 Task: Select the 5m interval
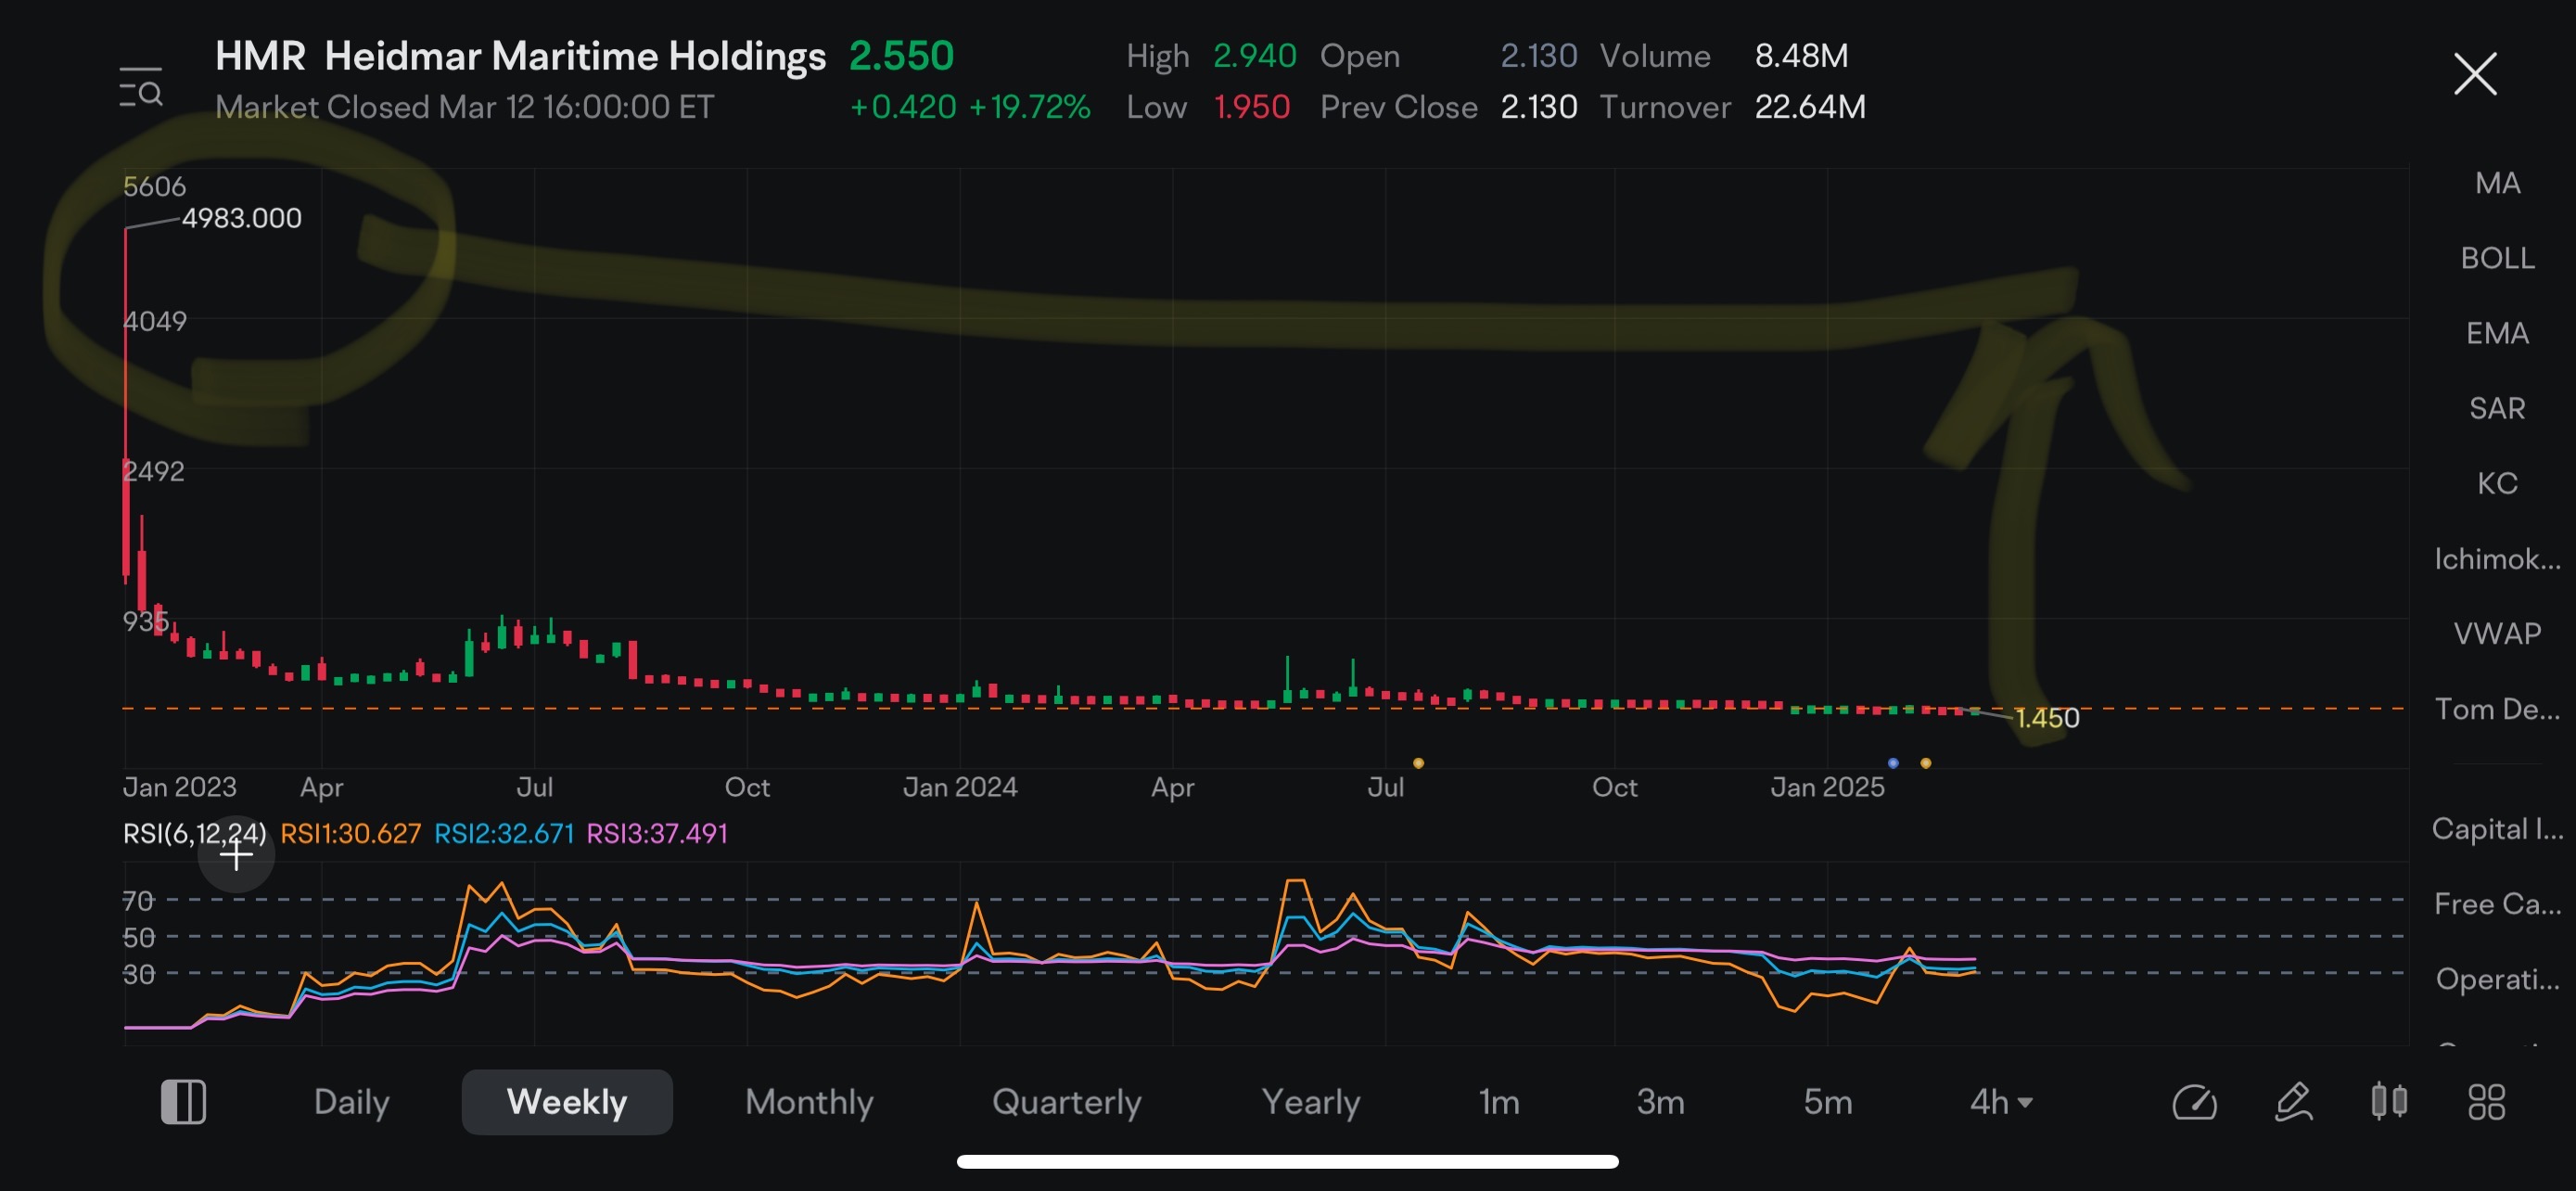[x=1827, y=1102]
